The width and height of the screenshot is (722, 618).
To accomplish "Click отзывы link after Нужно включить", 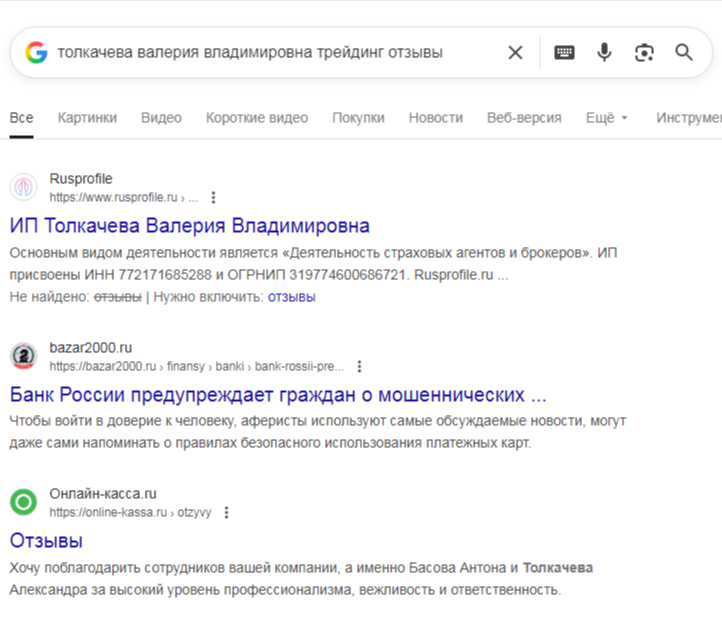I will [291, 297].
